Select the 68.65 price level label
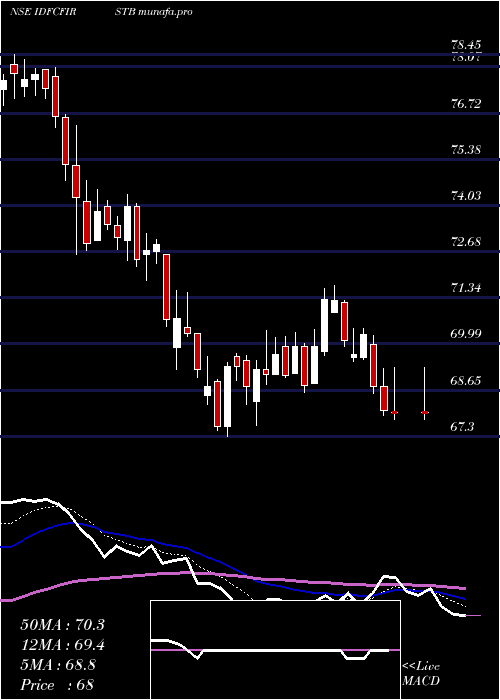 tap(466, 380)
